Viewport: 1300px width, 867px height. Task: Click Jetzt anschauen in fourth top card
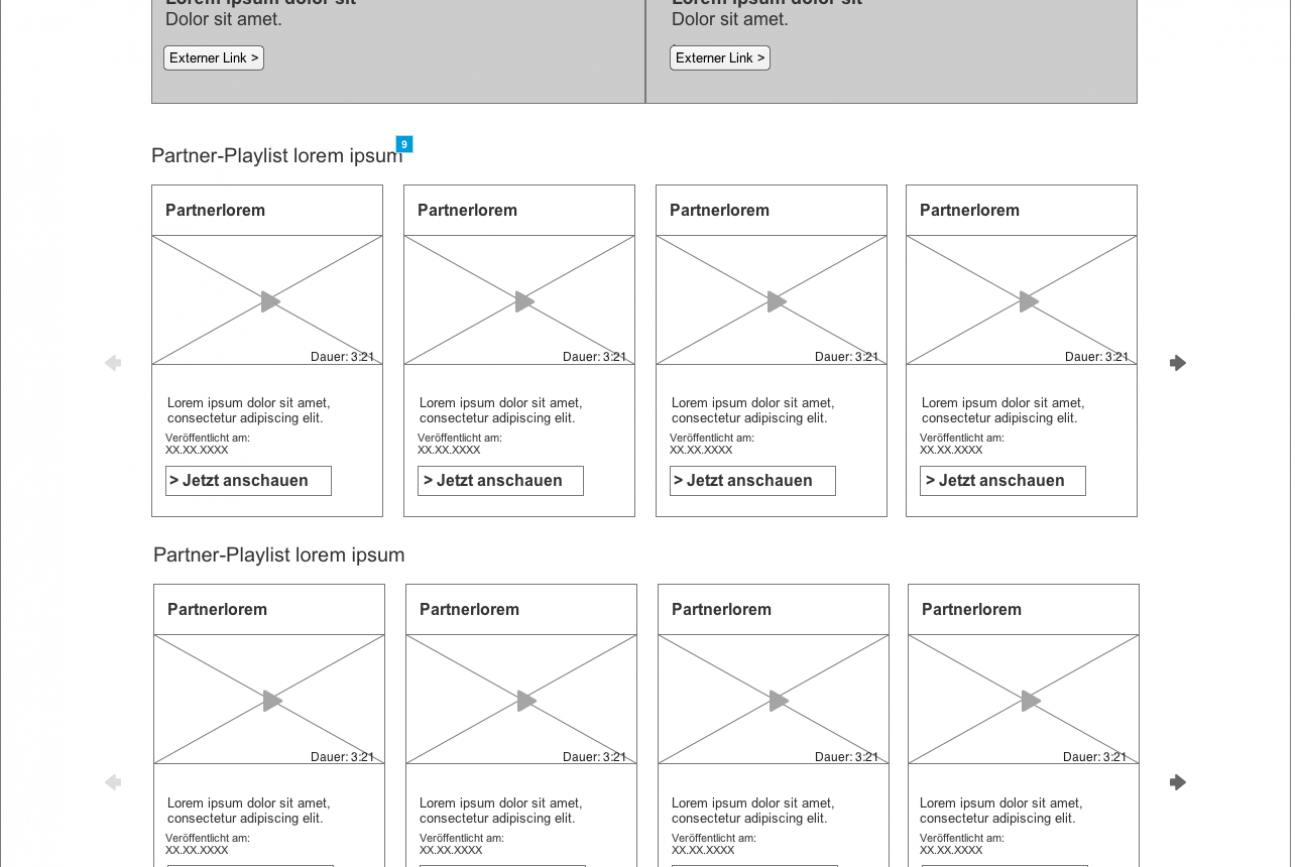pyautogui.click(x=1002, y=481)
